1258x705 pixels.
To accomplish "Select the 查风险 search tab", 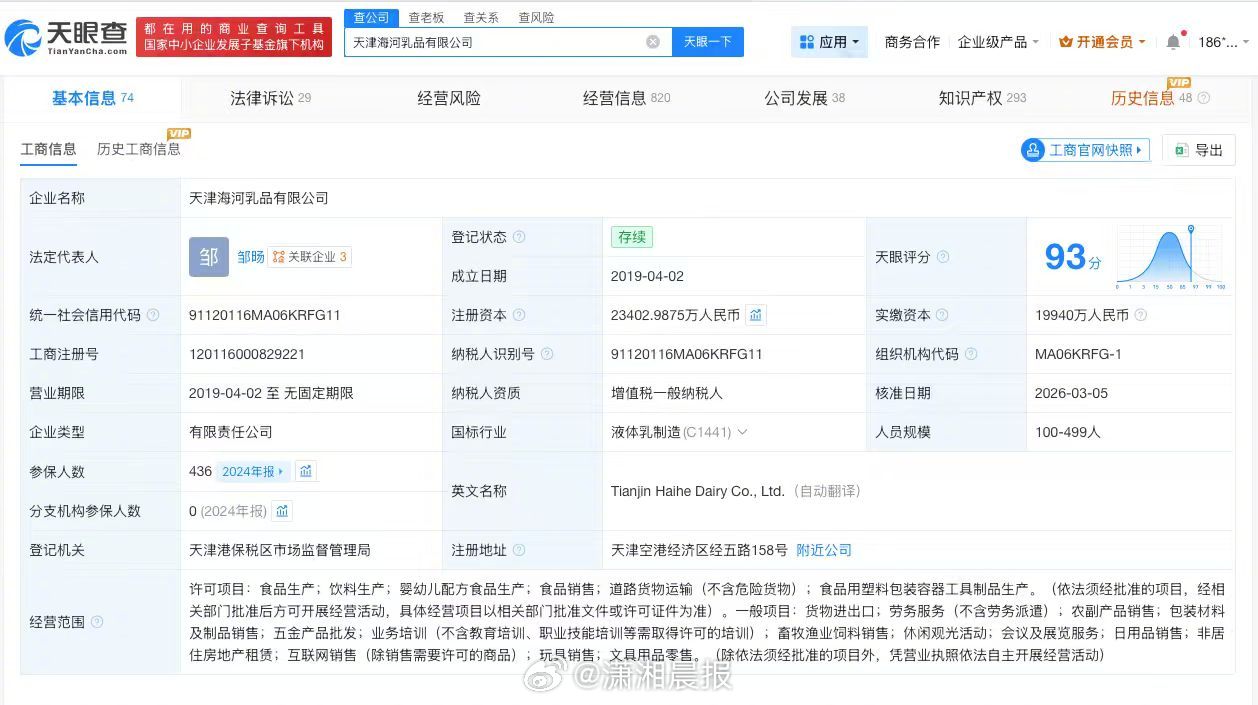I will (x=536, y=18).
